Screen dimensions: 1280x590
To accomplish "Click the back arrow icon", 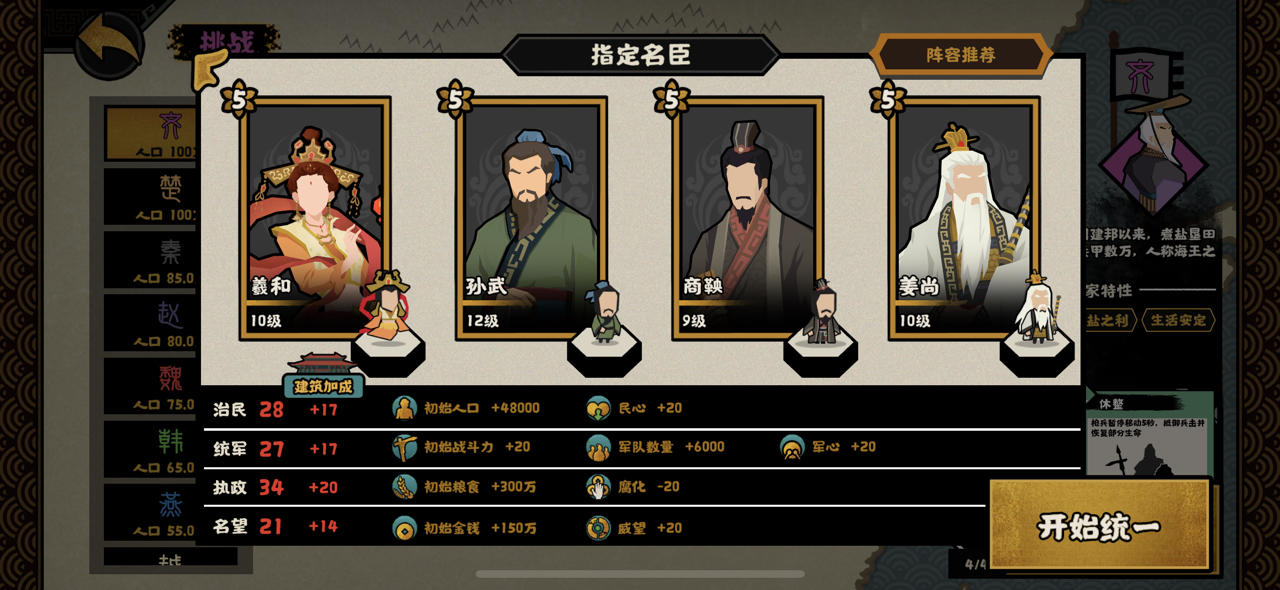I will coord(110,42).
